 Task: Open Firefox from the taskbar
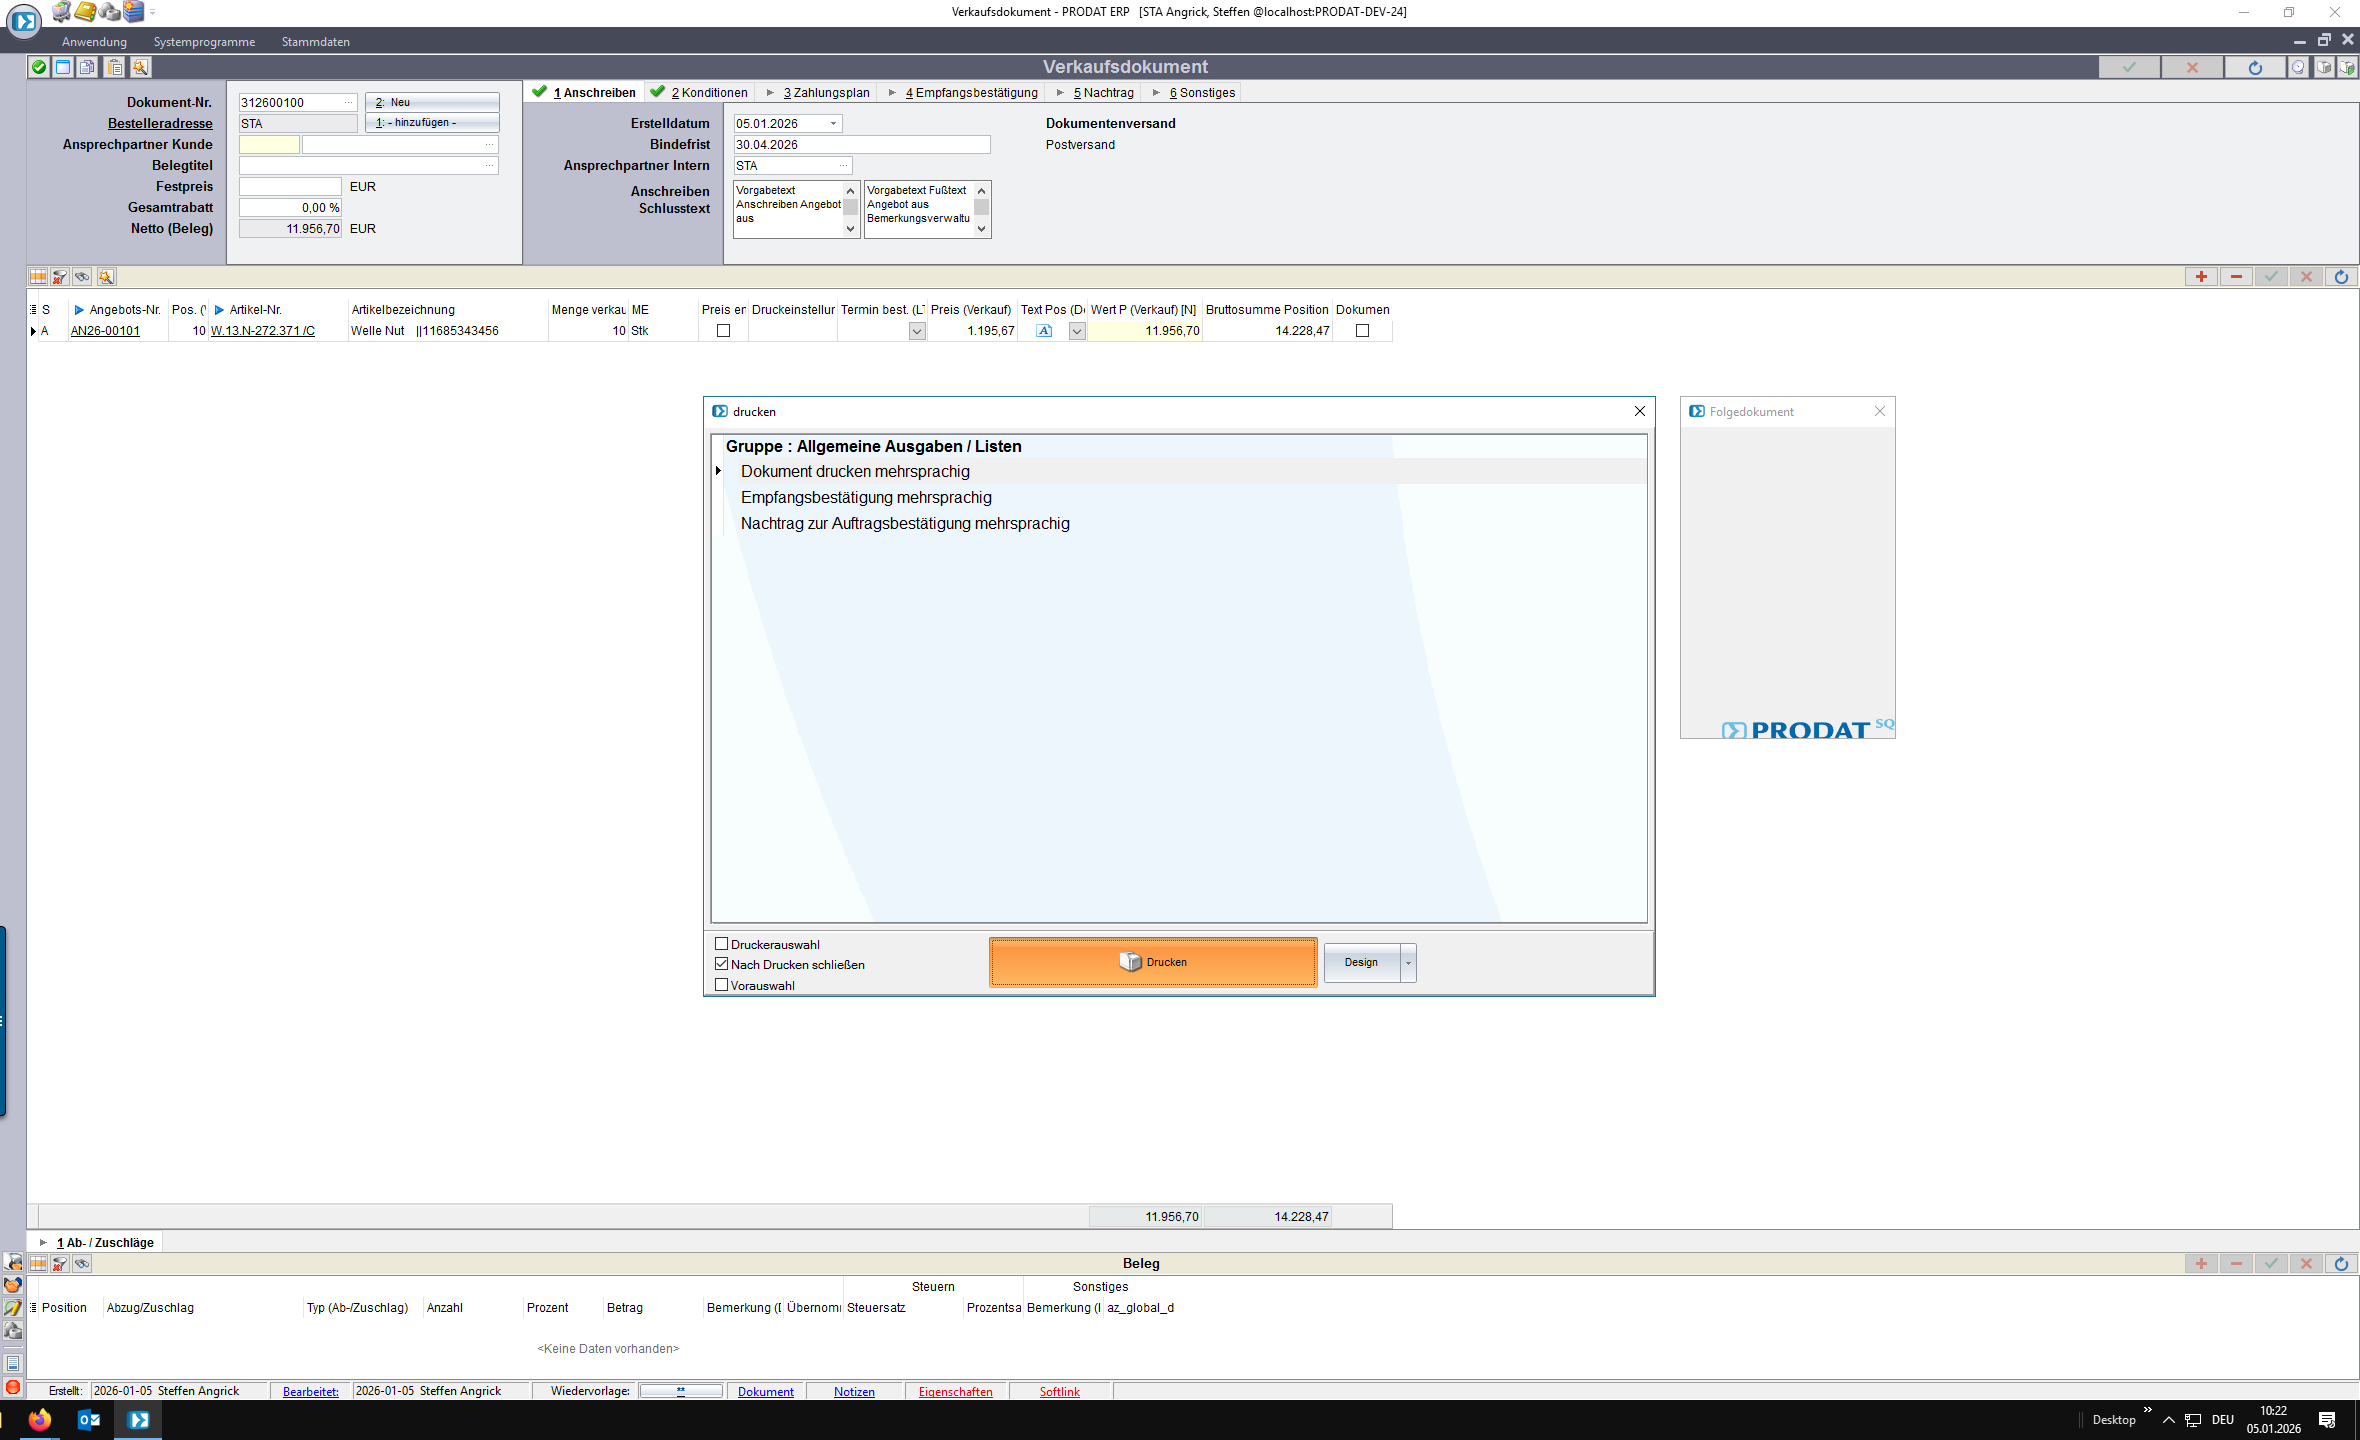coord(40,1419)
